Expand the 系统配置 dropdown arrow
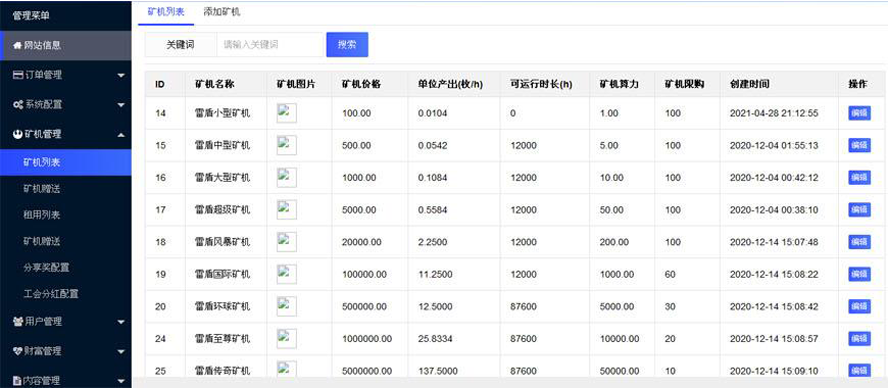888x388 pixels. coord(121,105)
